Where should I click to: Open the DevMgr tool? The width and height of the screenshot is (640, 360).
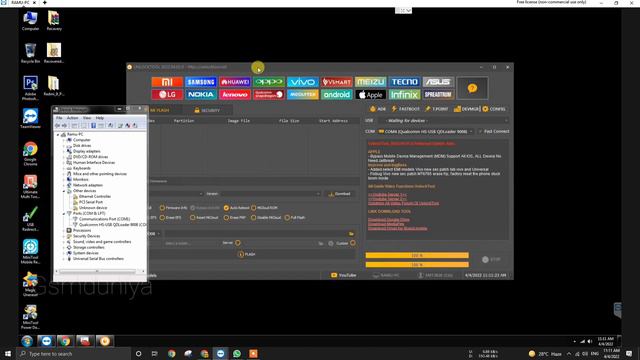(467, 109)
